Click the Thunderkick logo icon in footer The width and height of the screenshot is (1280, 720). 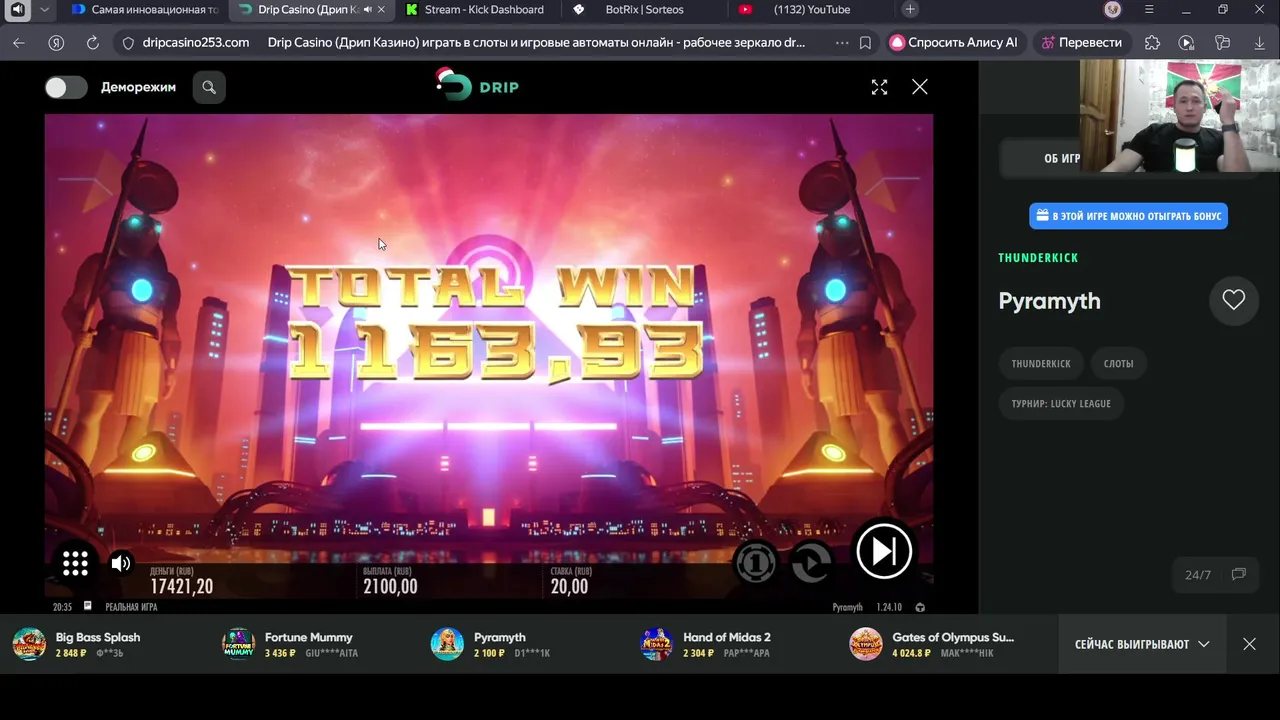coord(920,607)
